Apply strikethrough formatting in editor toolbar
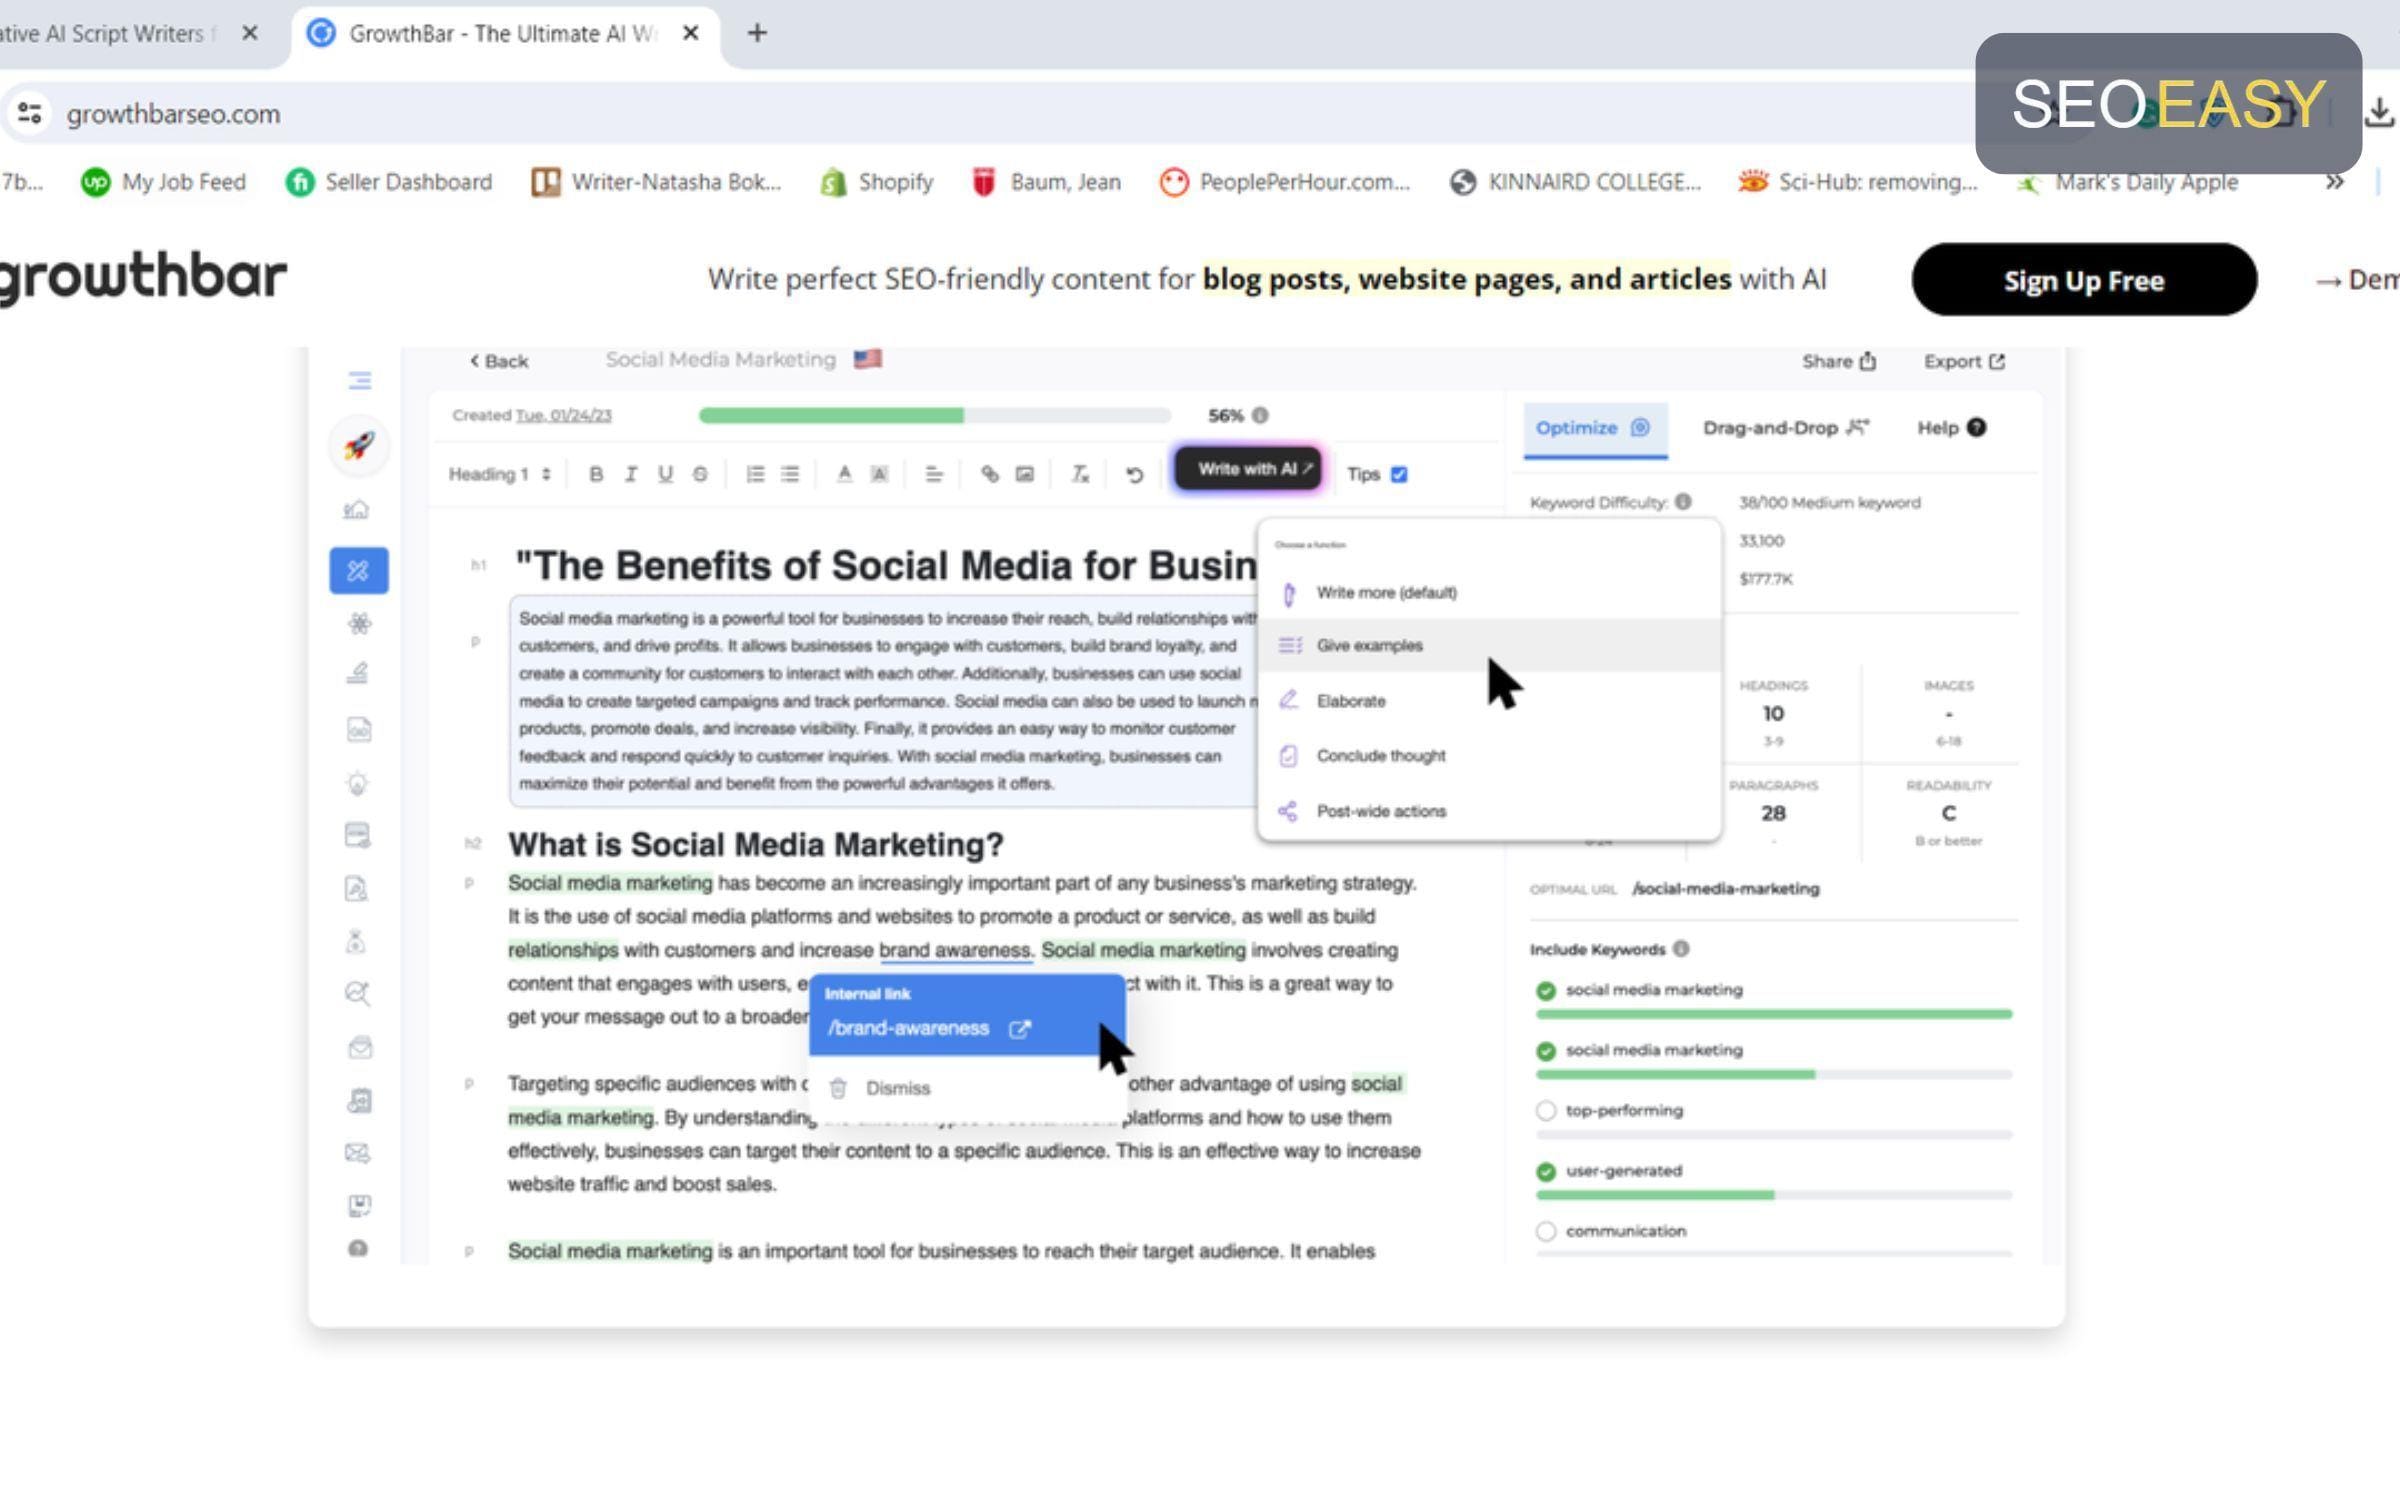Screen dimensions: 2400x1500 (700, 474)
